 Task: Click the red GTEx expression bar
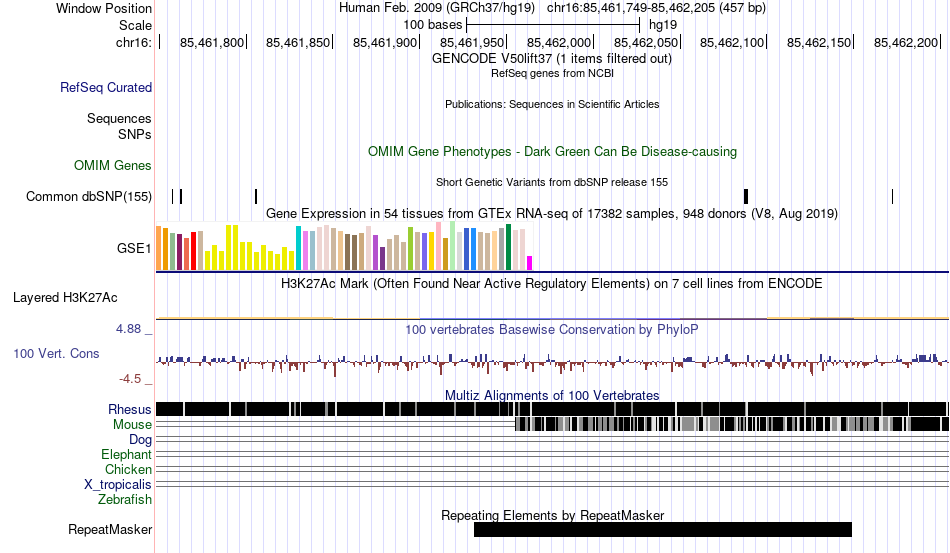[x=194, y=251]
